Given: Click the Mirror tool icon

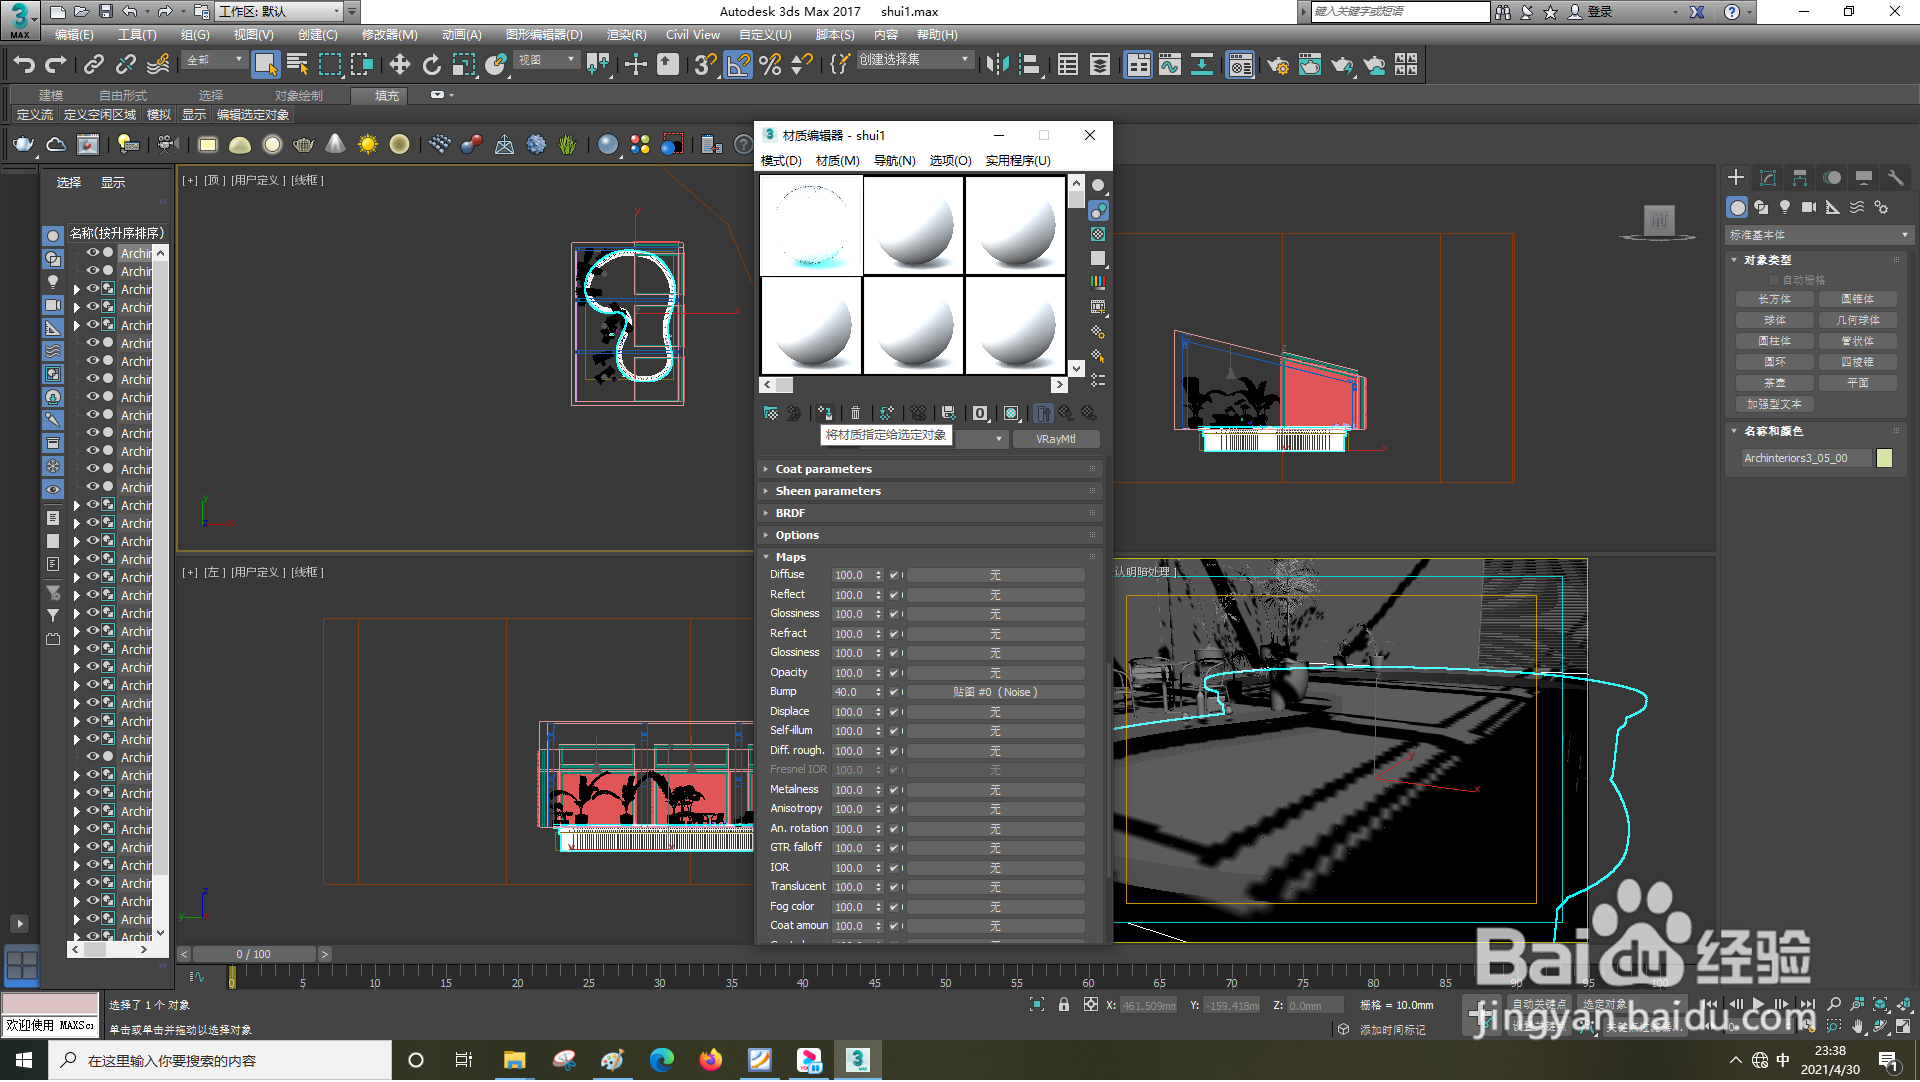Looking at the screenshot, I should [x=996, y=65].
